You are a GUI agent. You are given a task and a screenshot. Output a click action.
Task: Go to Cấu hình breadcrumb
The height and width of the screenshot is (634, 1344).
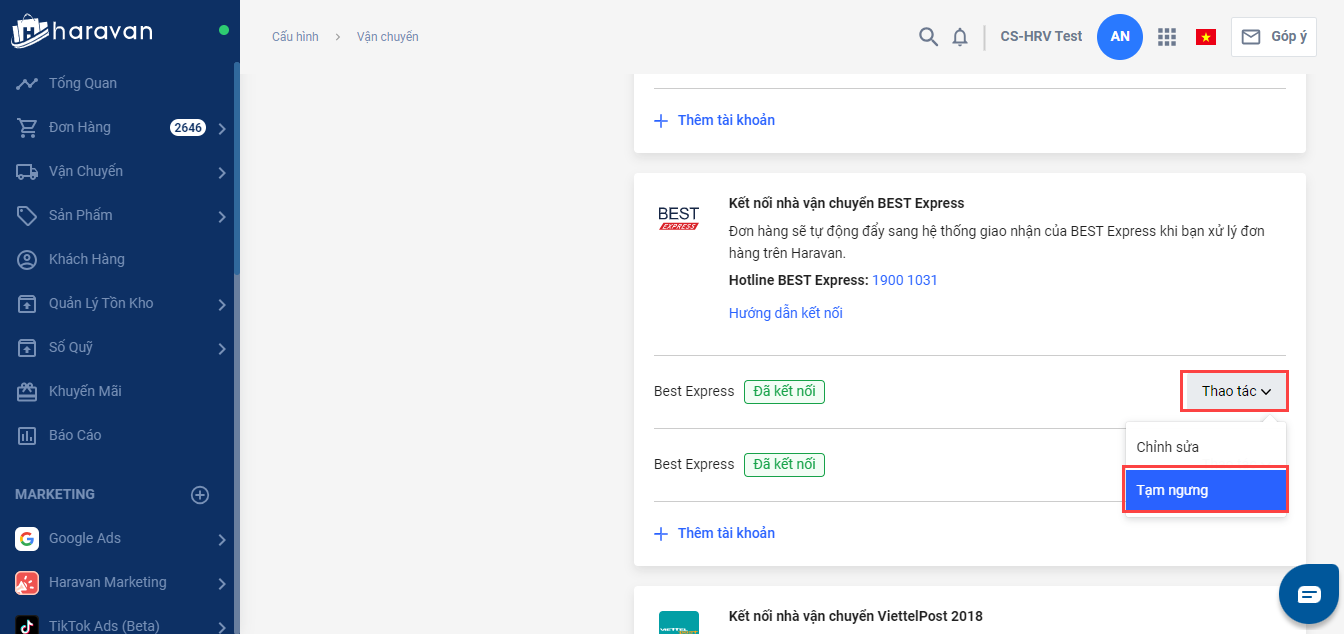pos(295,37)
